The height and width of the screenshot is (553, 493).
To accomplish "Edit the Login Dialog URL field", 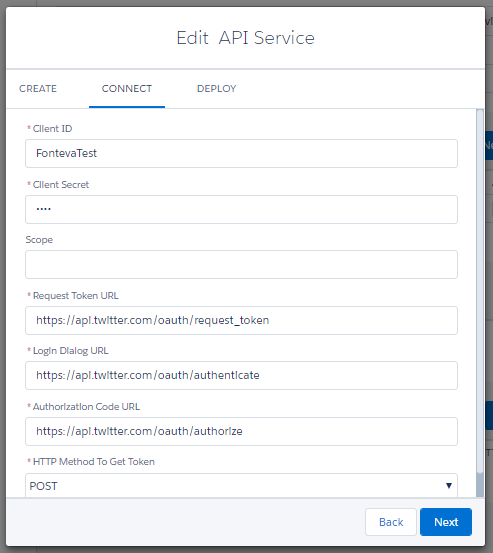I will (241, 375).
